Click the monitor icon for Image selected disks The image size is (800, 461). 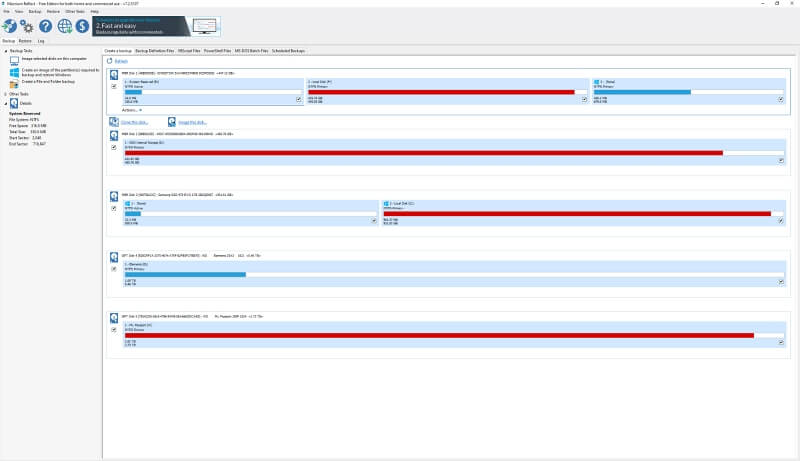(x=14, y=61)
